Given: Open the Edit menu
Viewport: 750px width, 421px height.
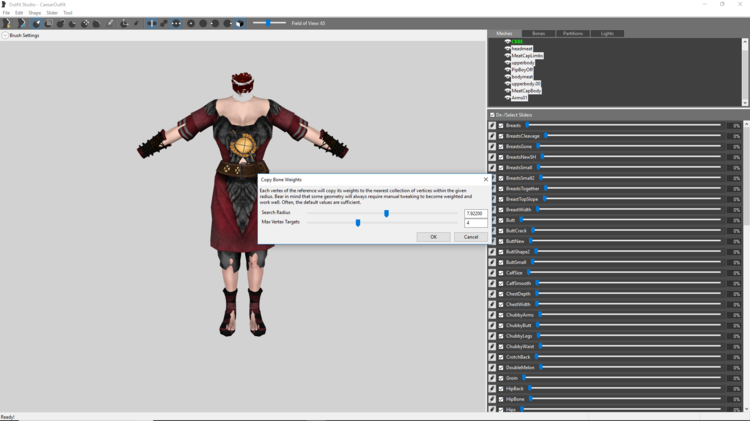Looking at the screenshot, I should tap(19, 13).
